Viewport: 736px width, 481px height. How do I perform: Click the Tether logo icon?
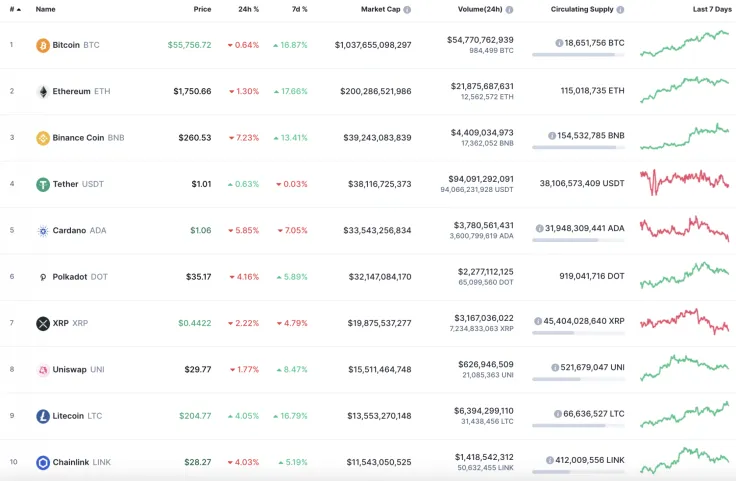43,184
